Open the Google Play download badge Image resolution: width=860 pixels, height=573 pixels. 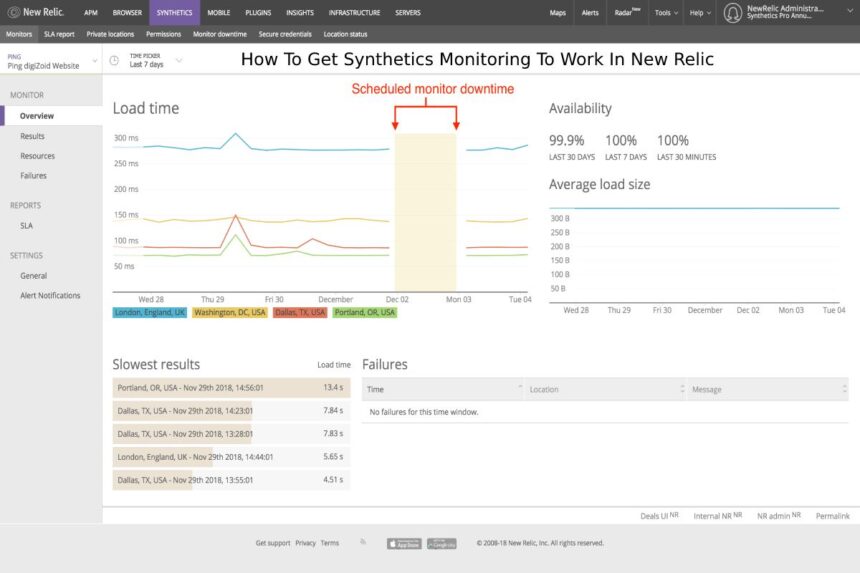(442, 543)
